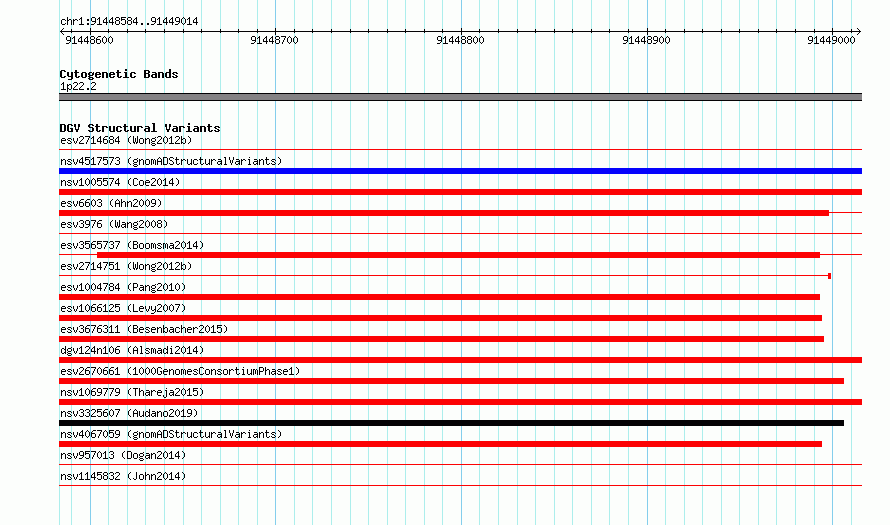The height and width of the screenshot is (525, 890).
Task: Select the red esv2670661 variant bar
Action: coord(451,381)
